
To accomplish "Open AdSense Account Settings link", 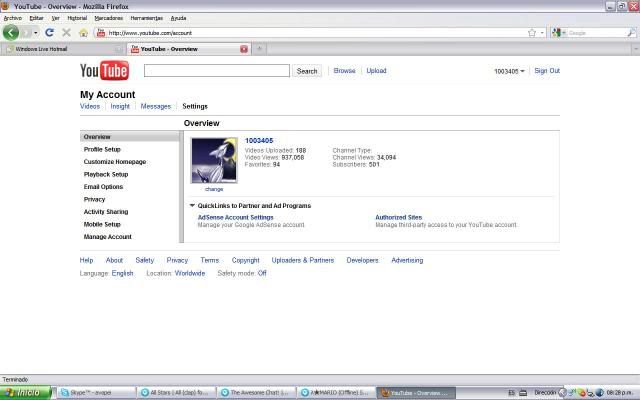I will click(x=235, y=217).
